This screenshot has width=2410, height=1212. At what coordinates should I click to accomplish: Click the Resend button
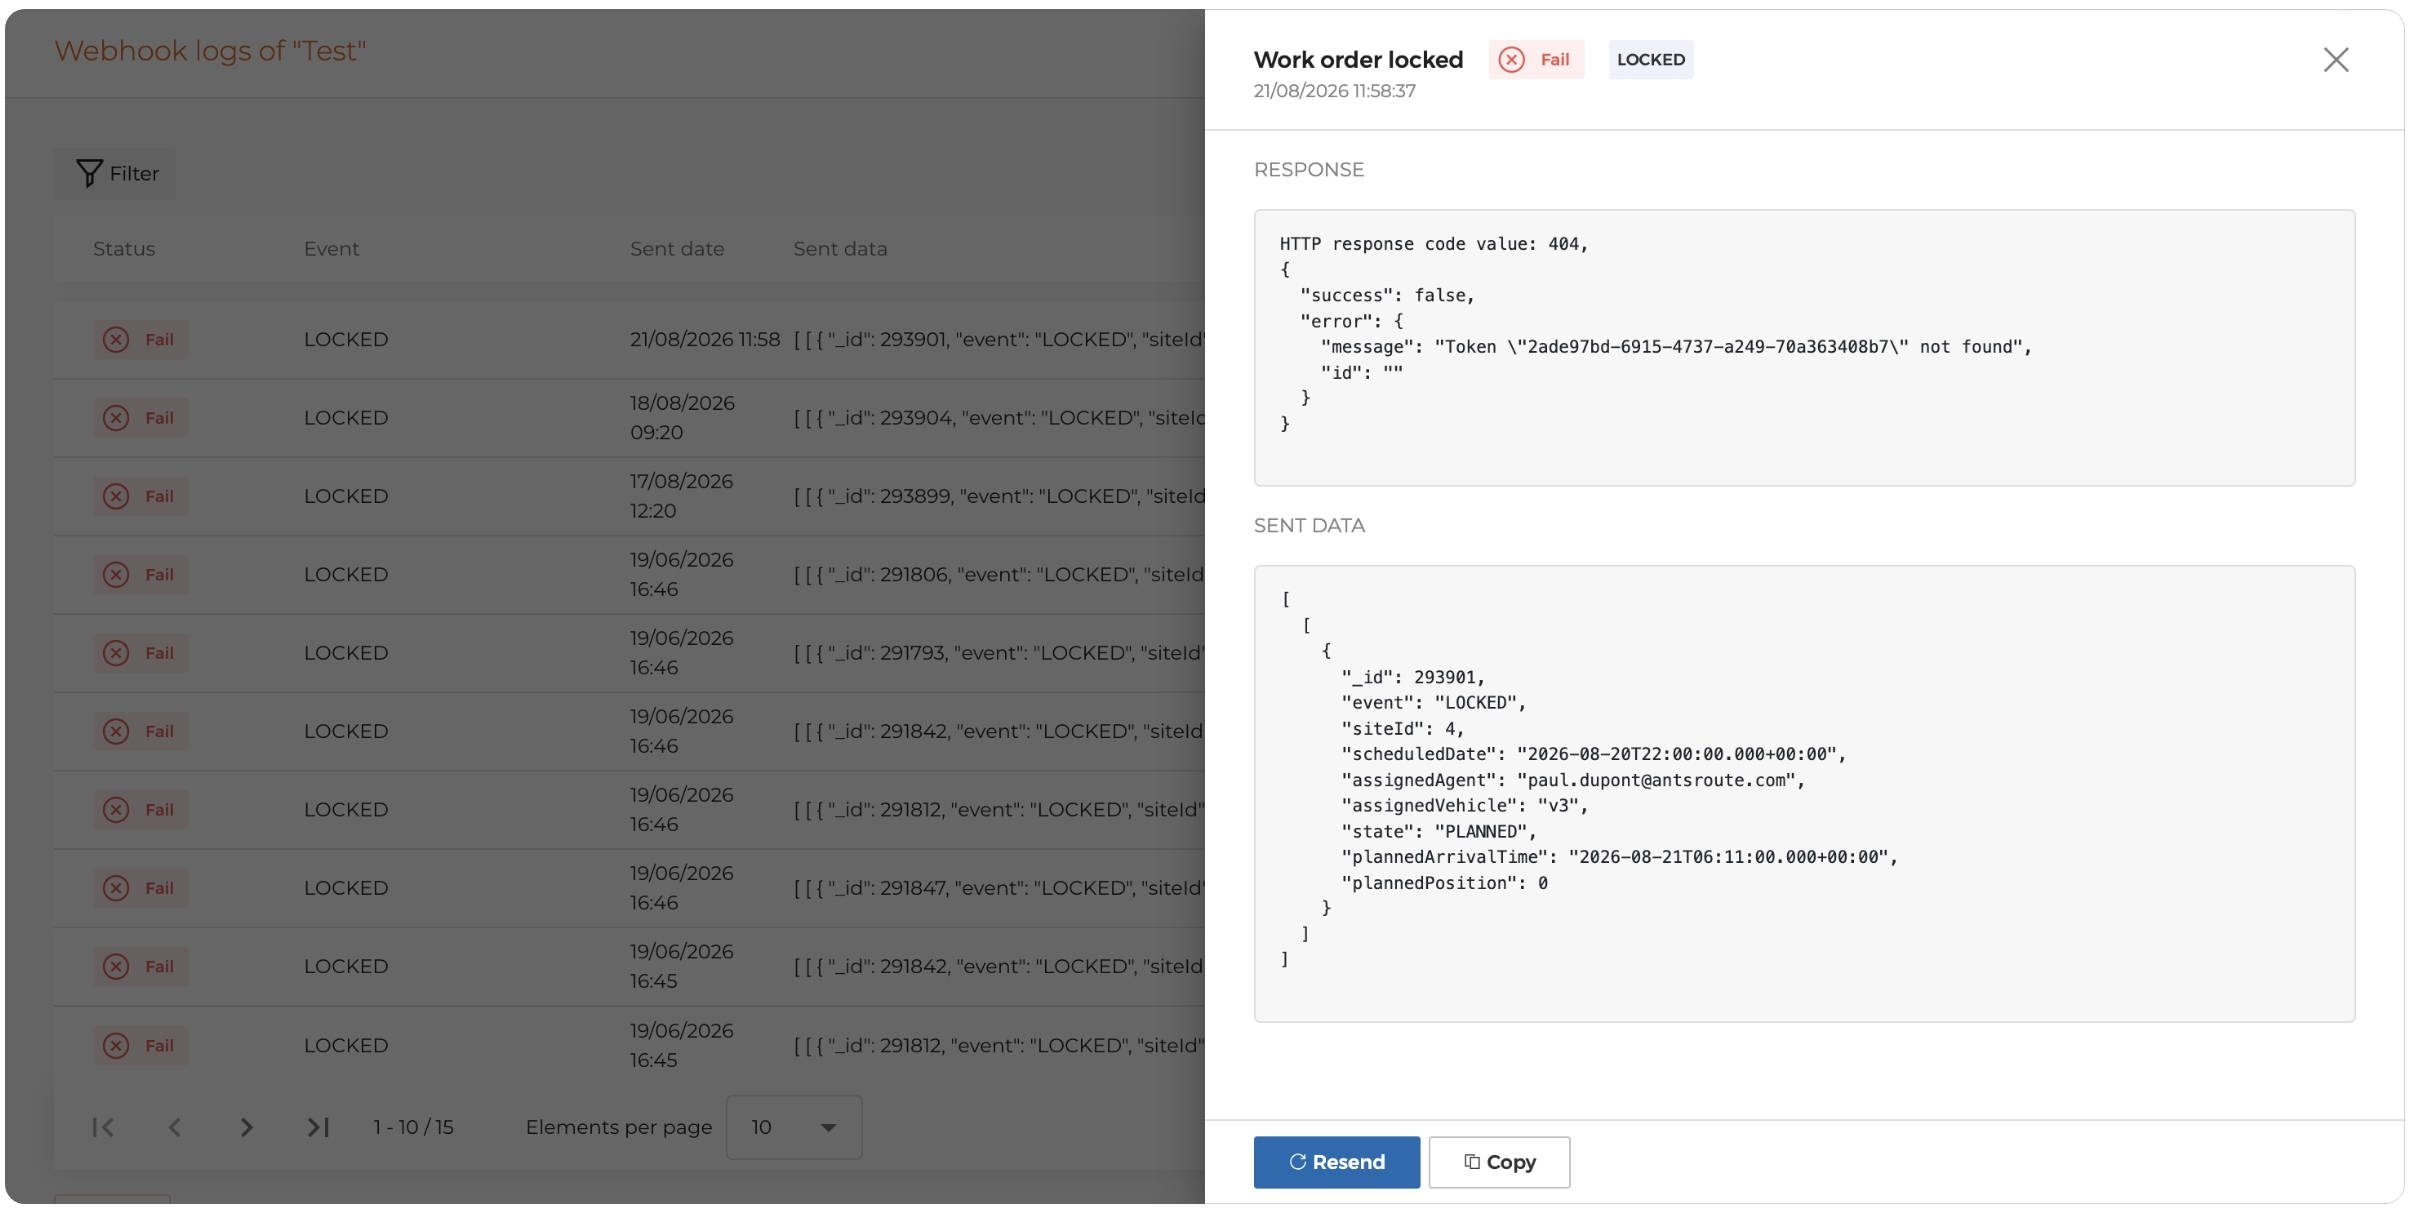click(x=1336, y=1162)
